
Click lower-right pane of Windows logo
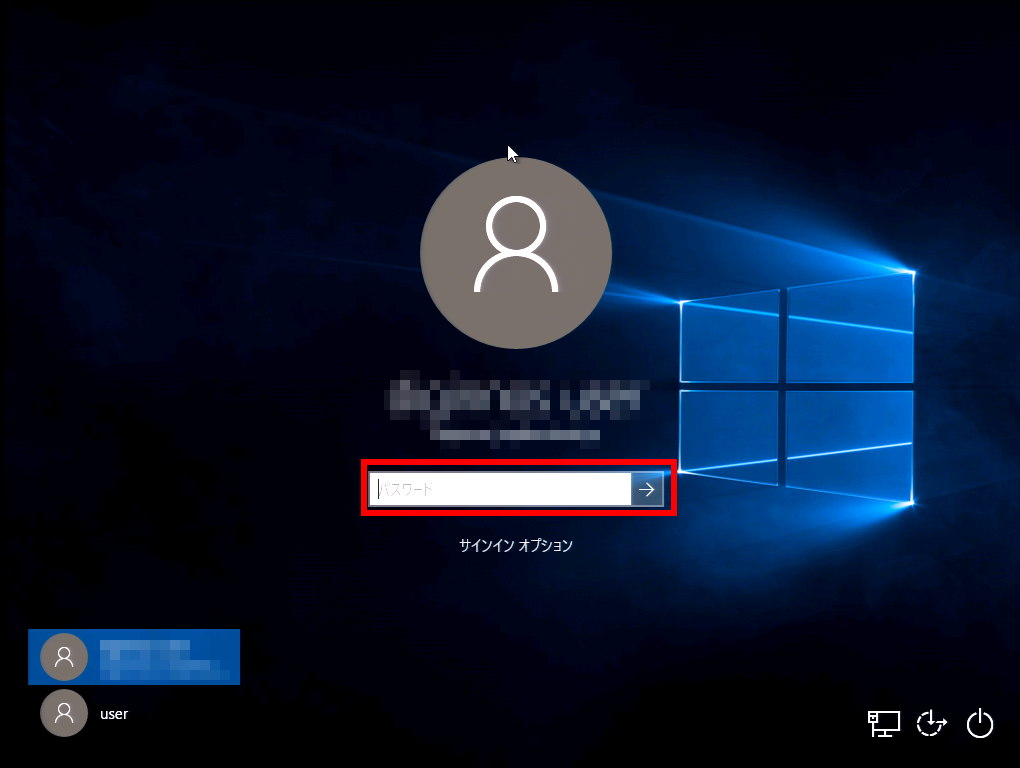tap(849, 445)
